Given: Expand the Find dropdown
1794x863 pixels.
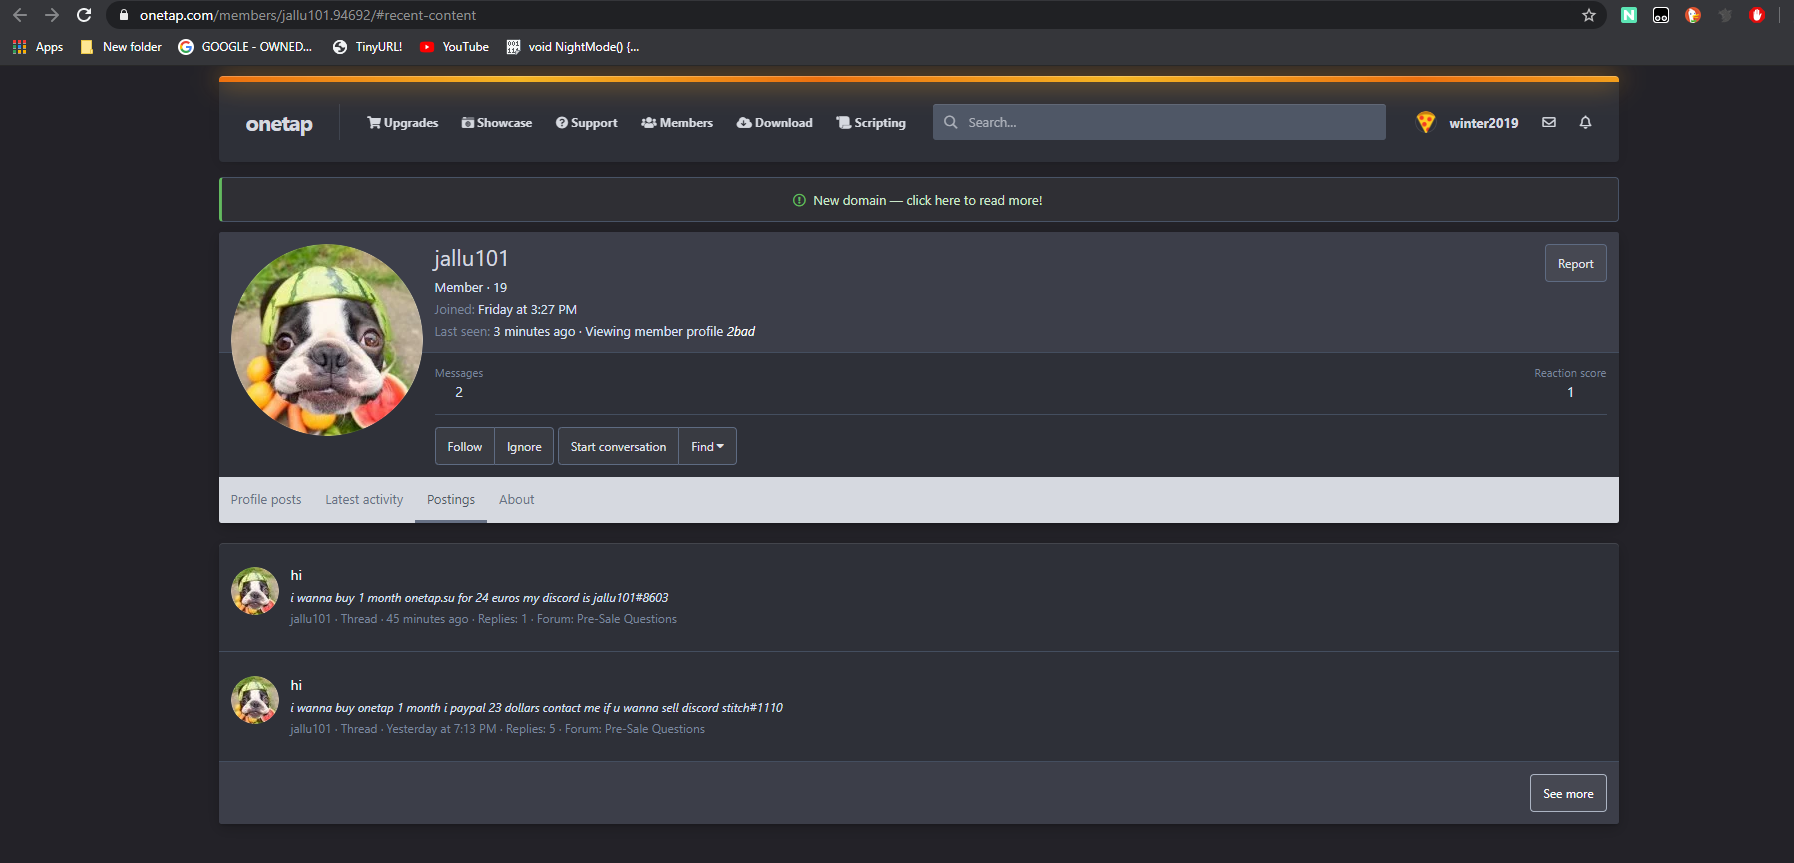Looking at the screenshot, I should pyautogui.click(x=707, y=446).
